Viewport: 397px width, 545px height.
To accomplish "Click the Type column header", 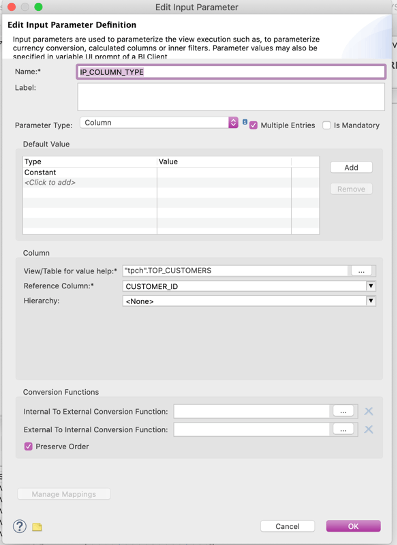I will coord(90,162).
